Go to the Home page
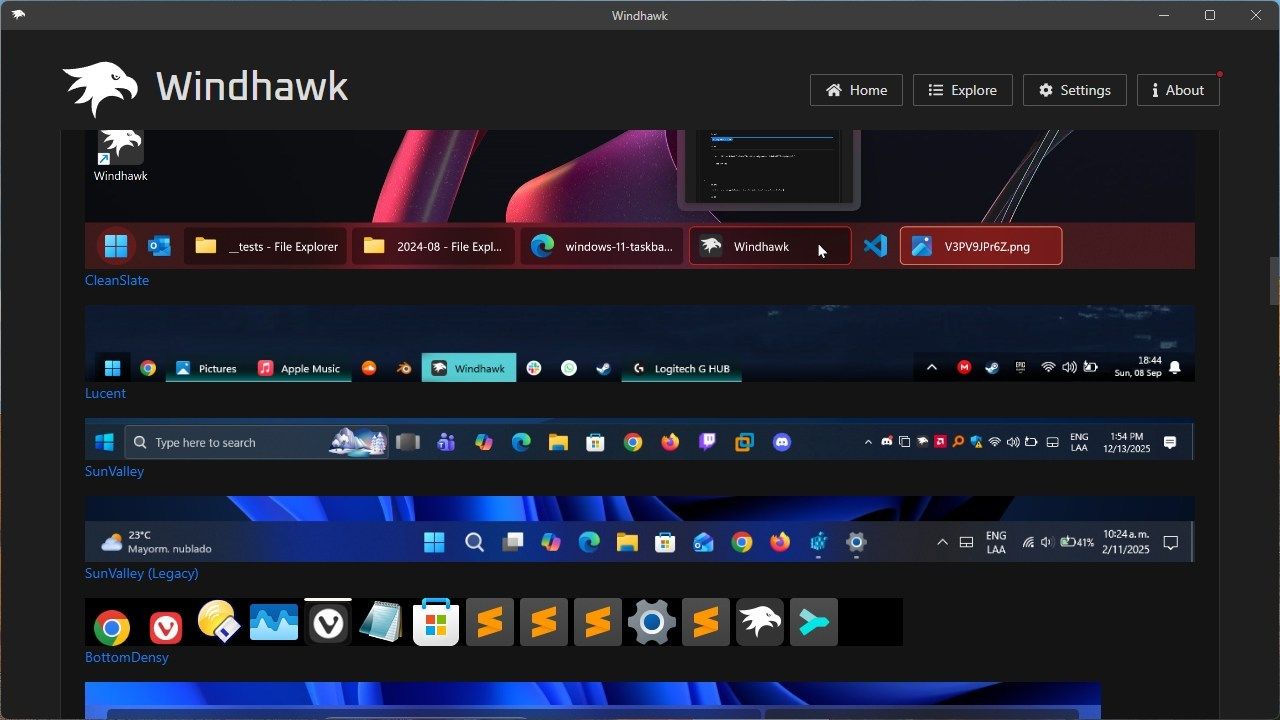 856,90
